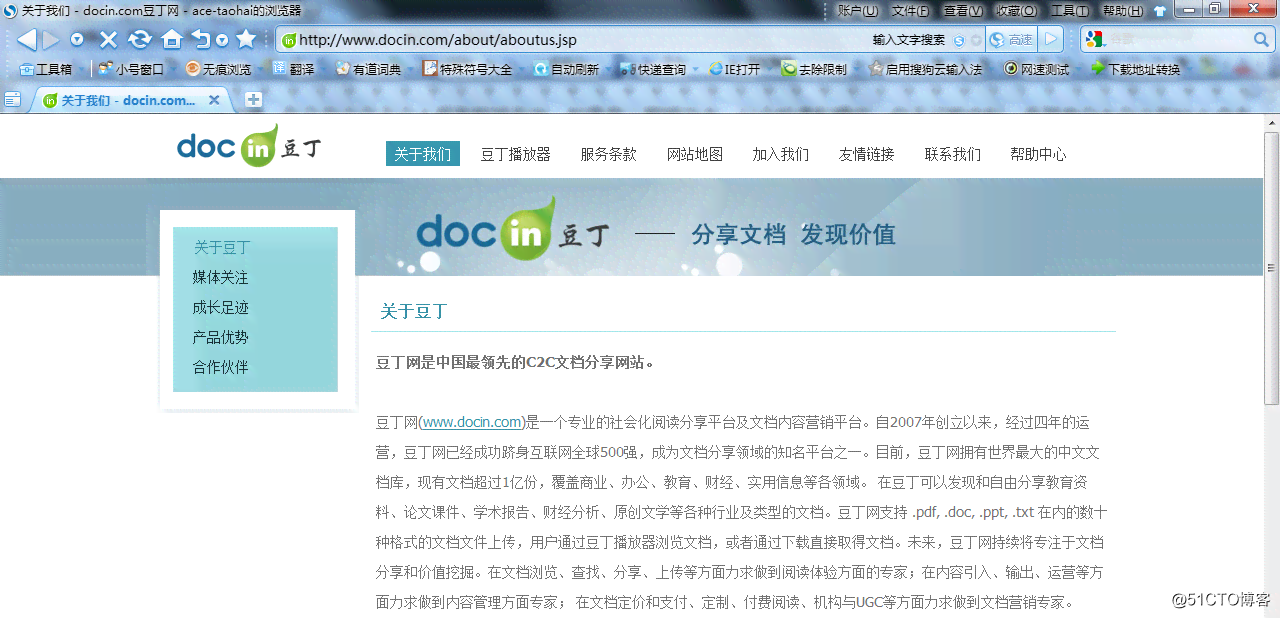
Task: Select 关于我们 in the site navigation
Action: (423, 154)
